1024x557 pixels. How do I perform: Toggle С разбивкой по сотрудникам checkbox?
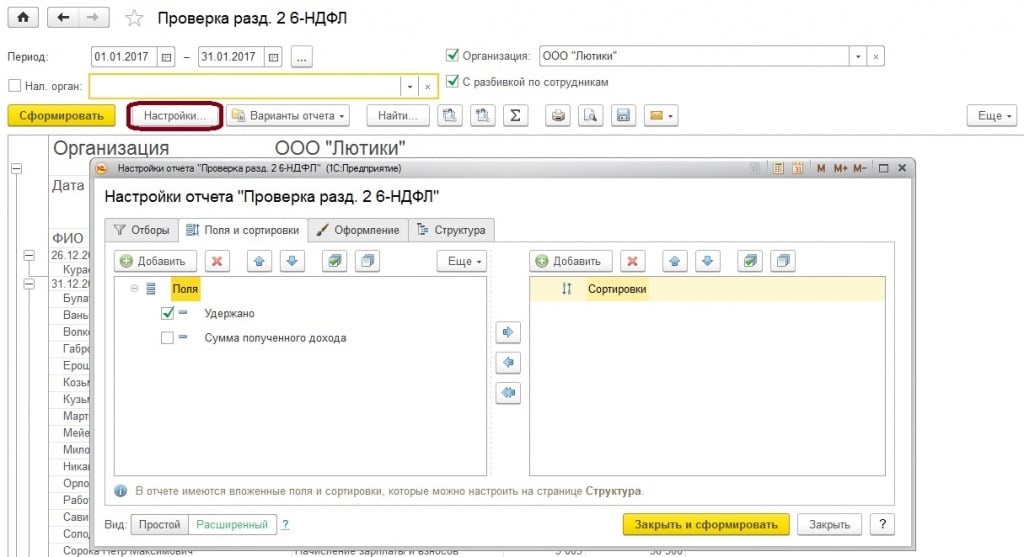coord(453,82)
